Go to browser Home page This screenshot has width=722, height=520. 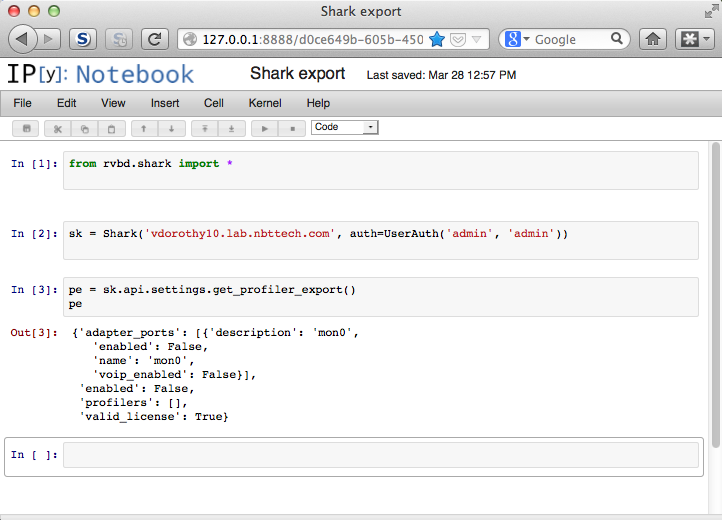pos(652,39)
